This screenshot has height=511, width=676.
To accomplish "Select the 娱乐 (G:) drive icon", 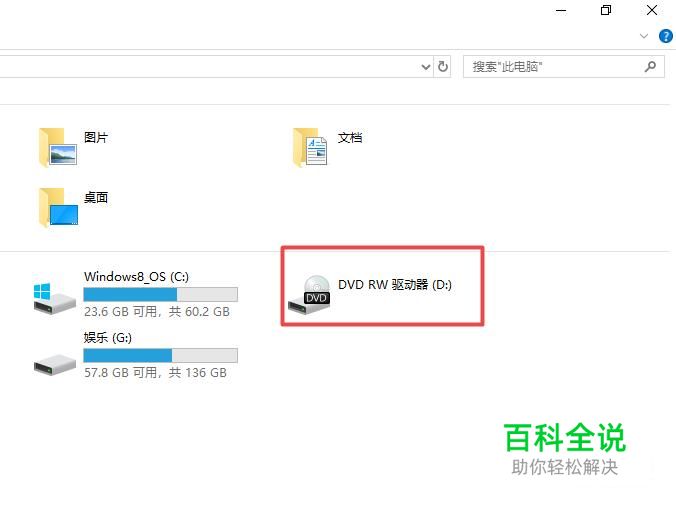I will pos(55,364).
